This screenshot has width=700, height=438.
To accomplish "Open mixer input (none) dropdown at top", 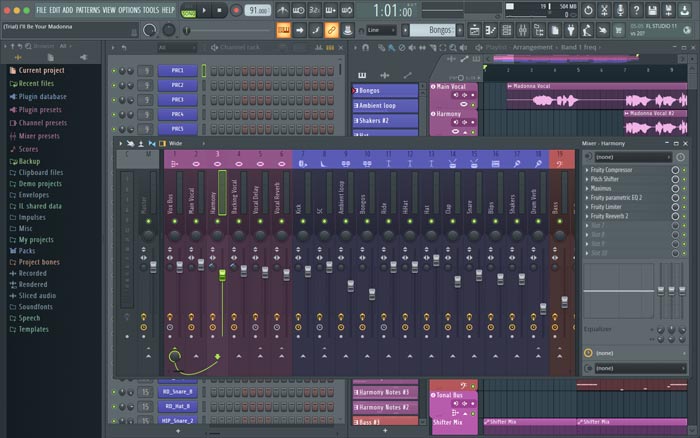I will (633, 157).
